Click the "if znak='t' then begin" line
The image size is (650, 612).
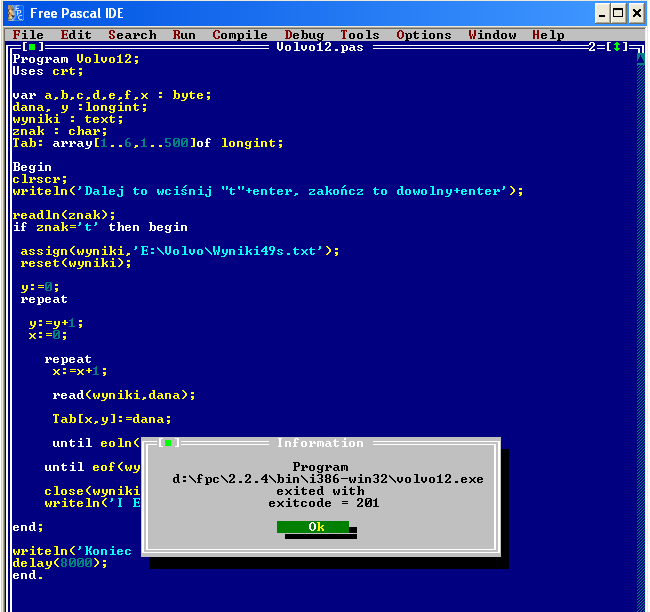coord(100,227)
